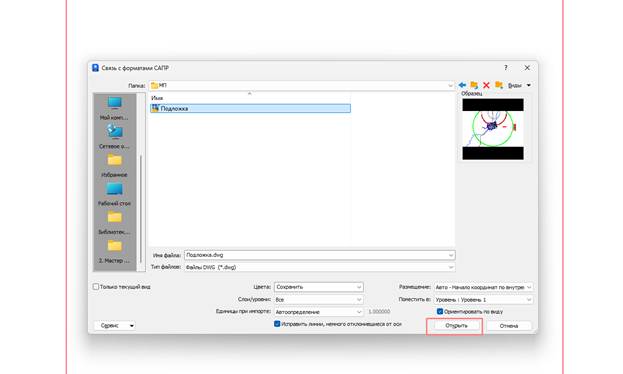
Task: Expand the Colors dropdown set to Сохранить
Action: click(319, 287)
